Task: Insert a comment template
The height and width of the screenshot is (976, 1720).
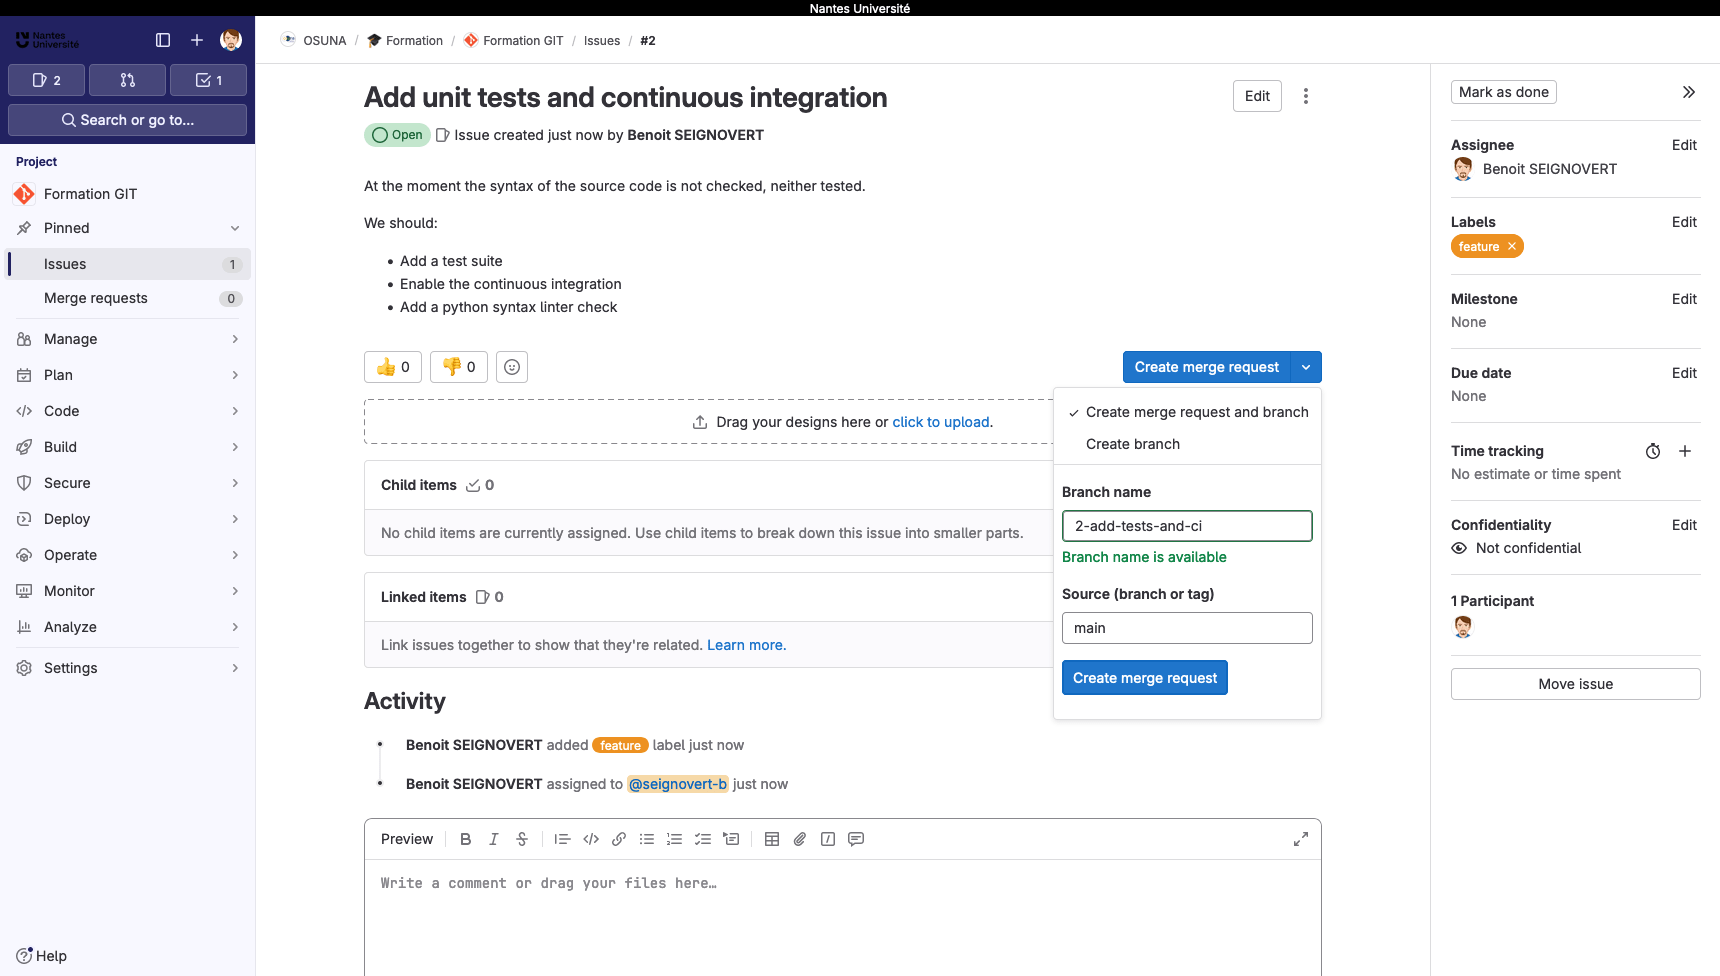Action: click(x=856, y=839)
